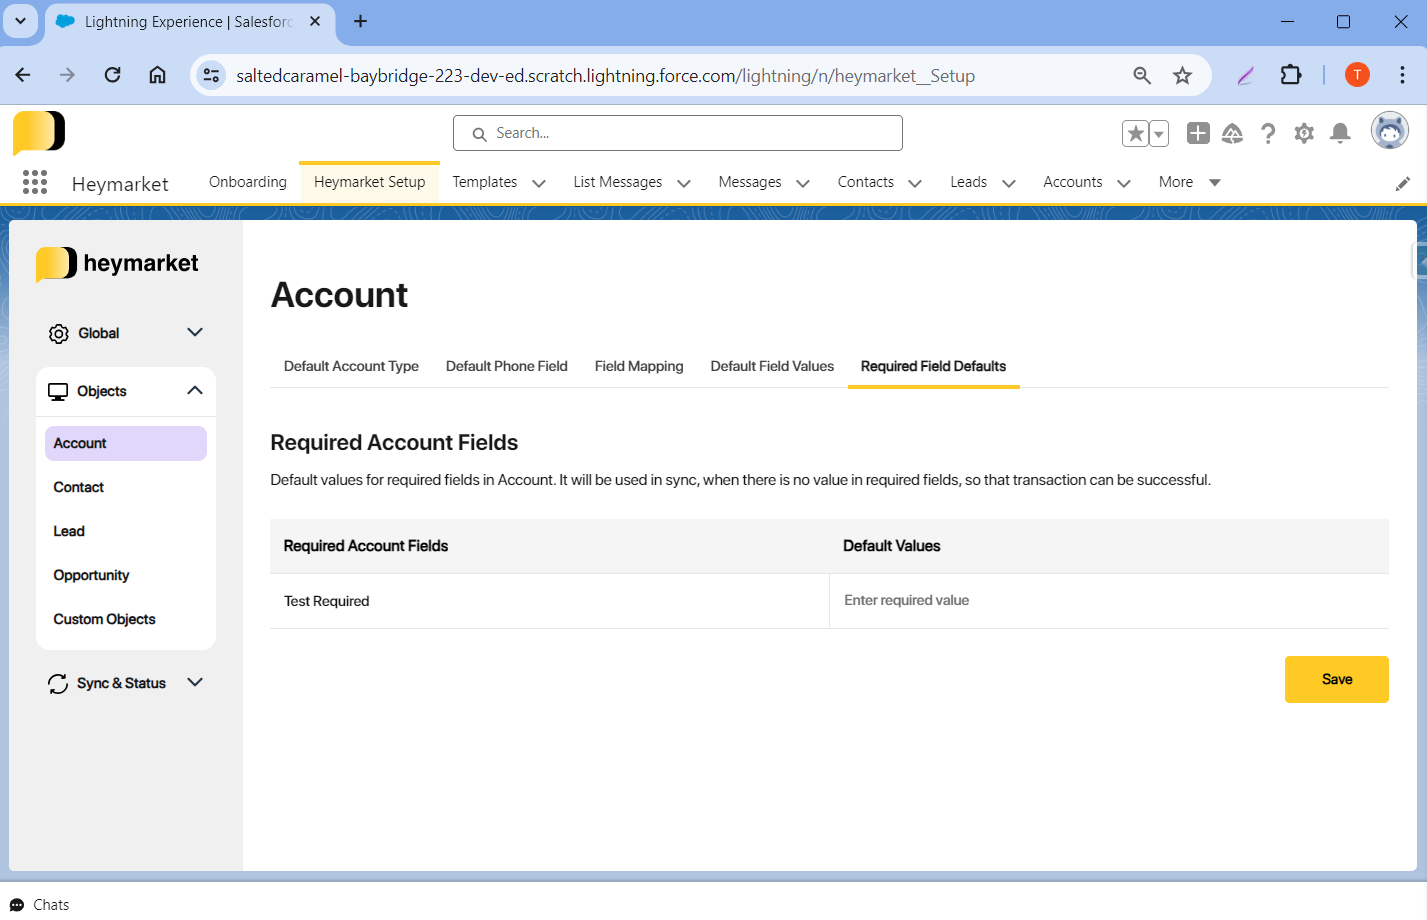The height and width of the screenshot is (920, 1427).
Task: Open the Salesforce App Launcher grid
Action: (35, 182)
